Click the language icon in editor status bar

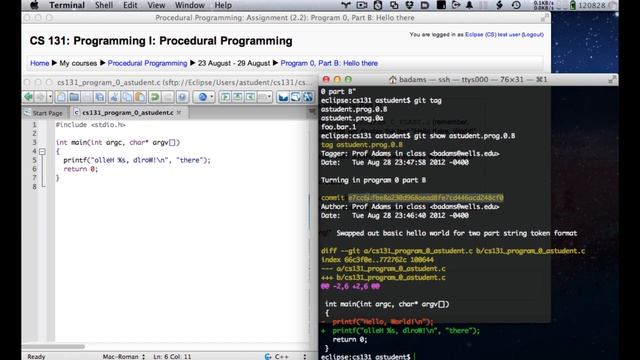coord(268,356)
